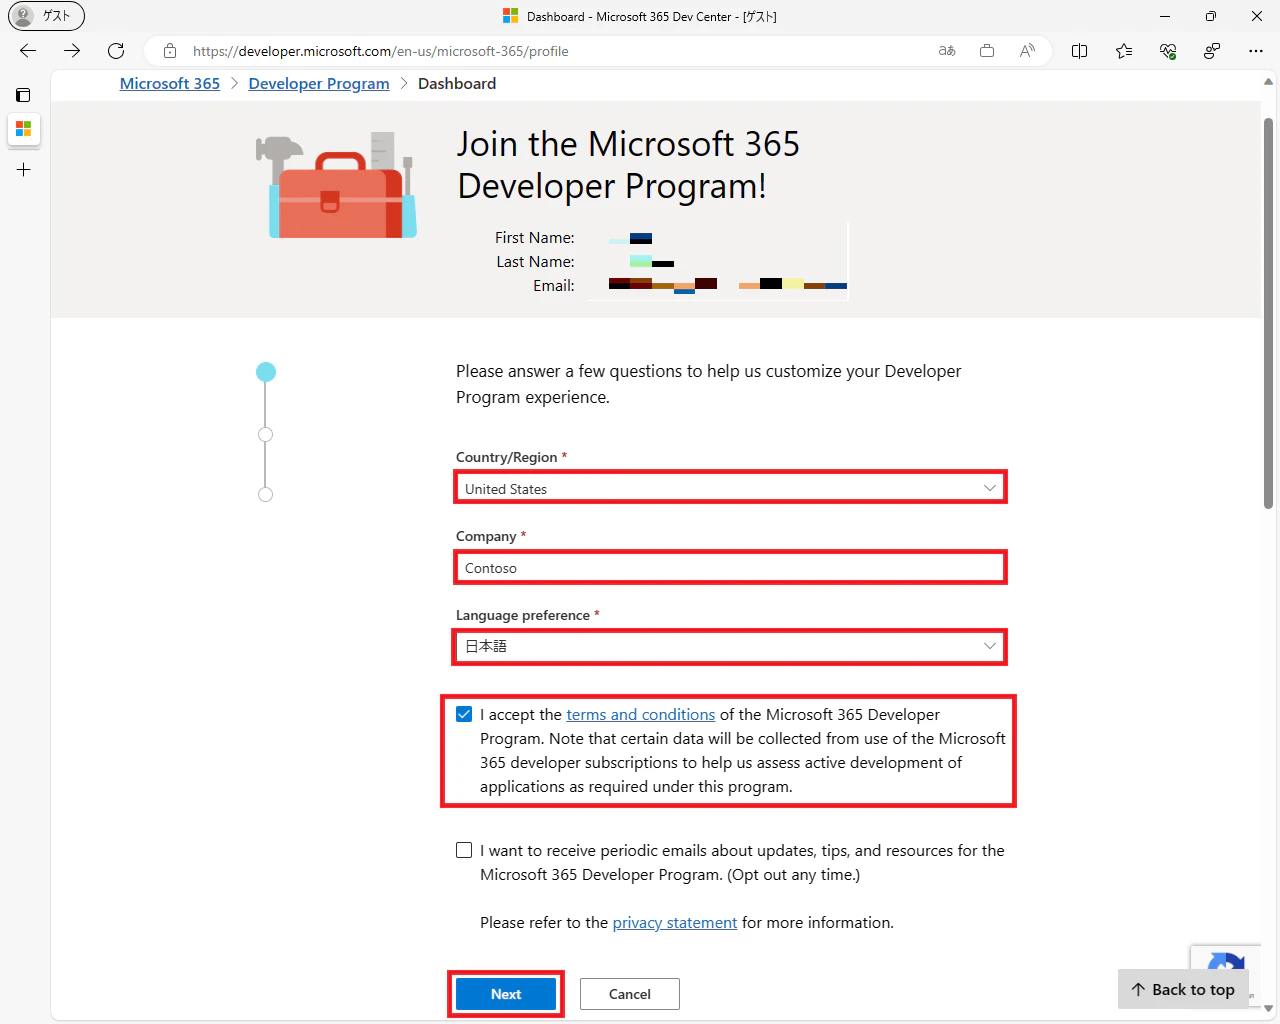Click the Cancel button

tap(630, 994)
